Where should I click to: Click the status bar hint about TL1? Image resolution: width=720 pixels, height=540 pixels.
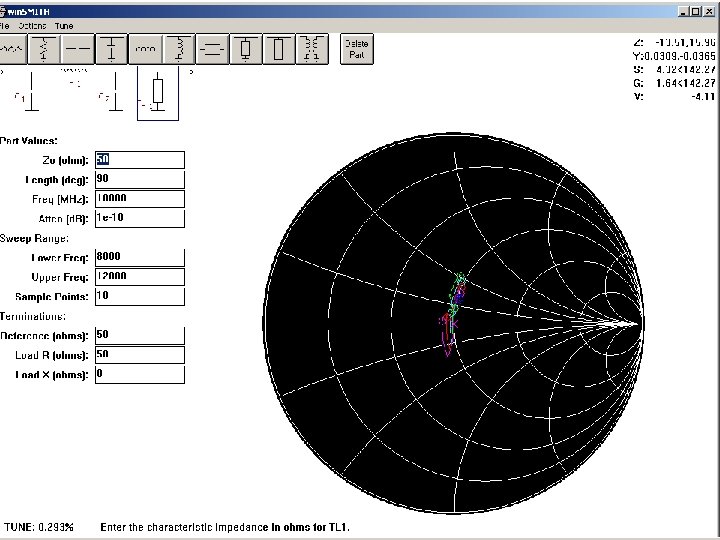225,527
